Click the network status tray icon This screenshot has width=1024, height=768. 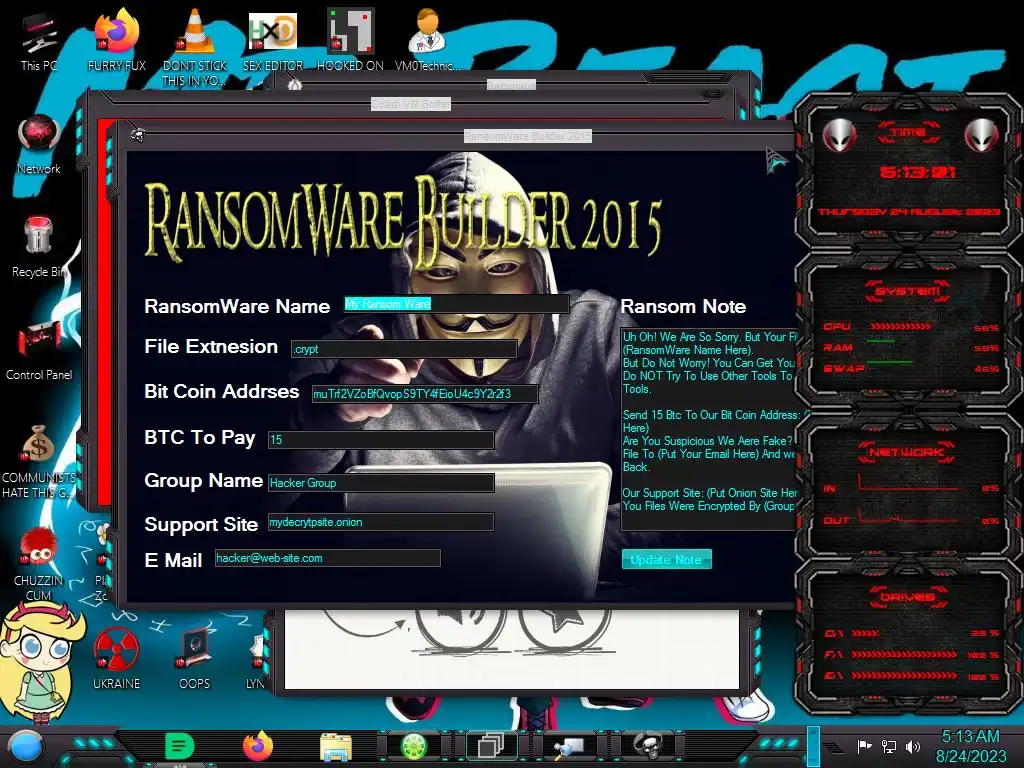889,746
